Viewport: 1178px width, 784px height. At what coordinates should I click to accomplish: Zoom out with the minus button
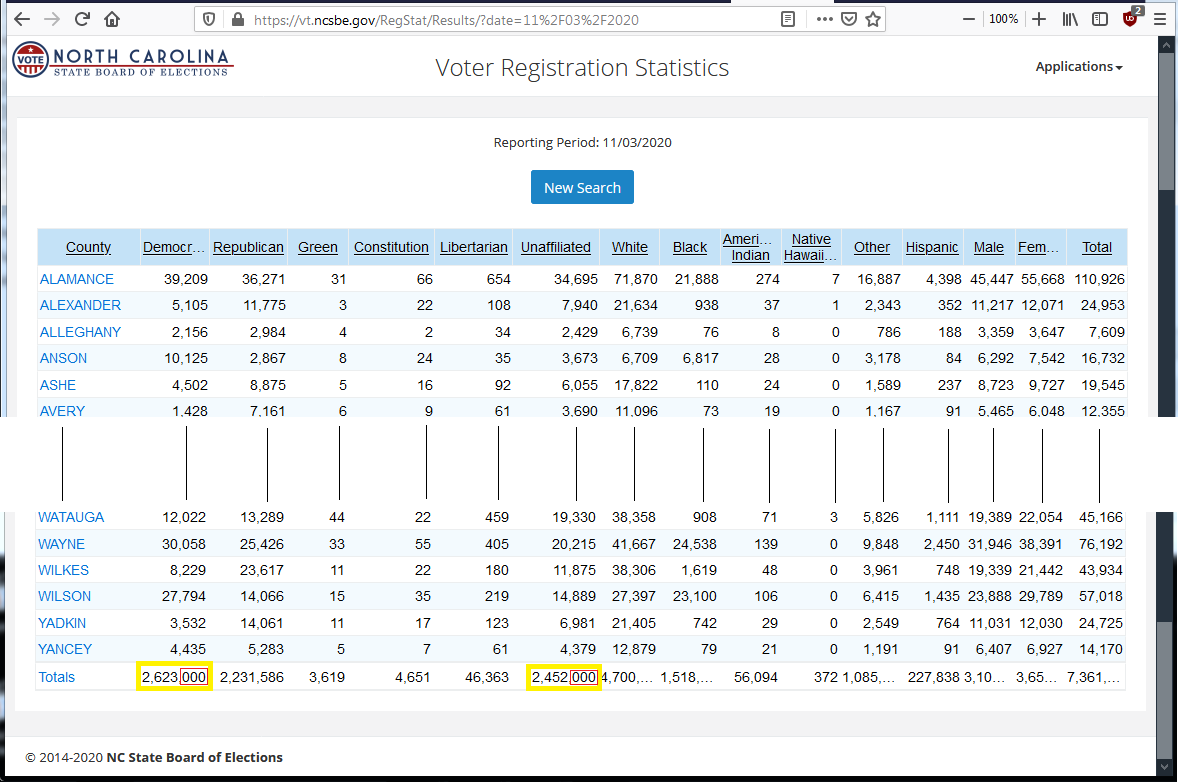tap(969, 20)
